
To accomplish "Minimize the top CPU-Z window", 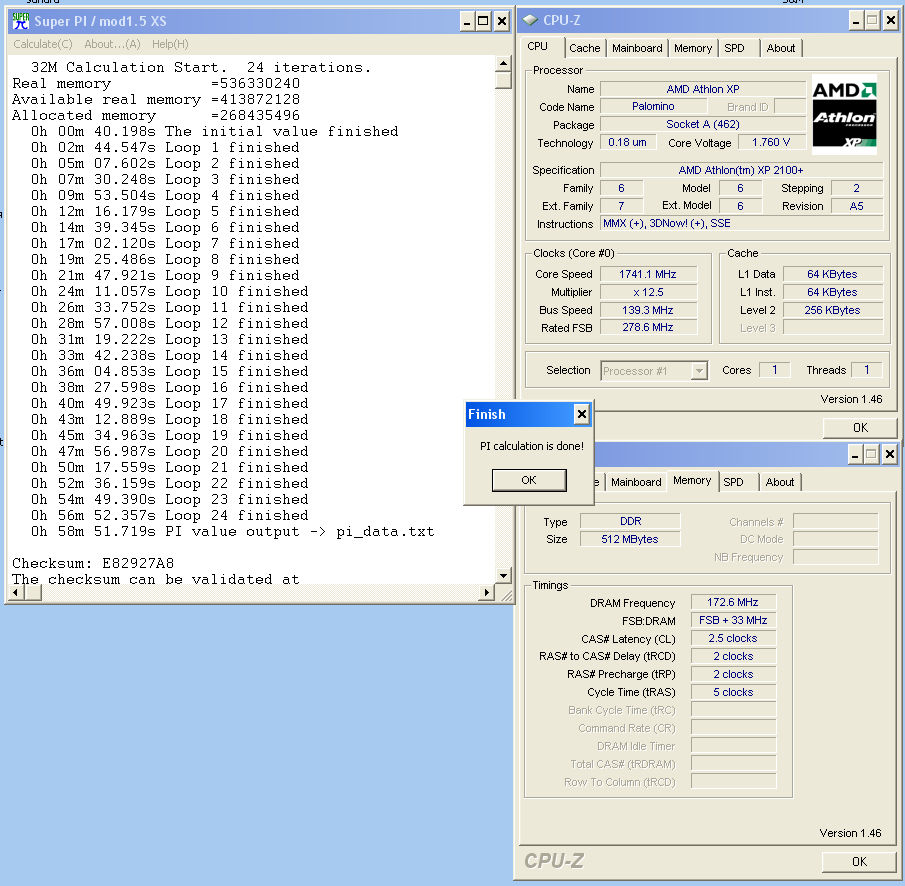I will [856, 21].
